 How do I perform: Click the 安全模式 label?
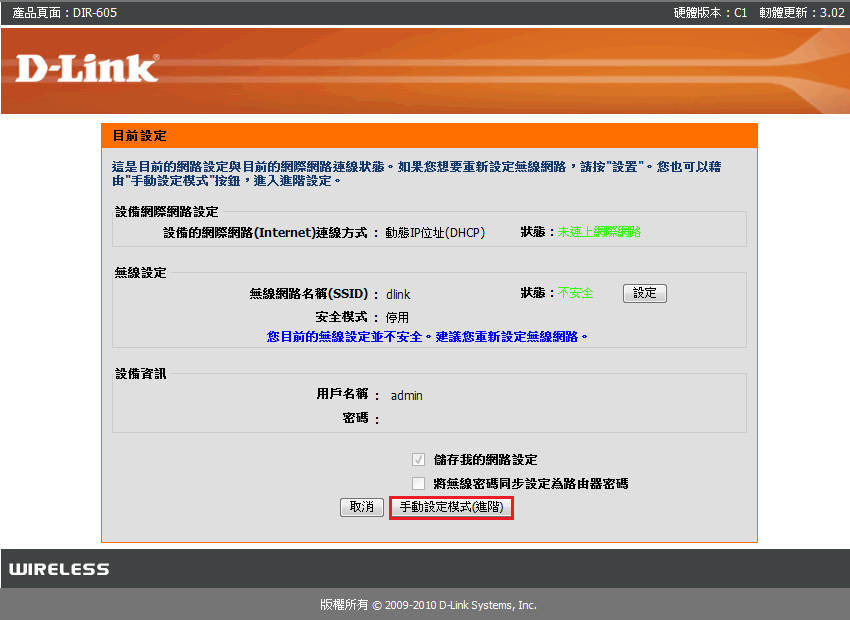(x=342, y=317)
